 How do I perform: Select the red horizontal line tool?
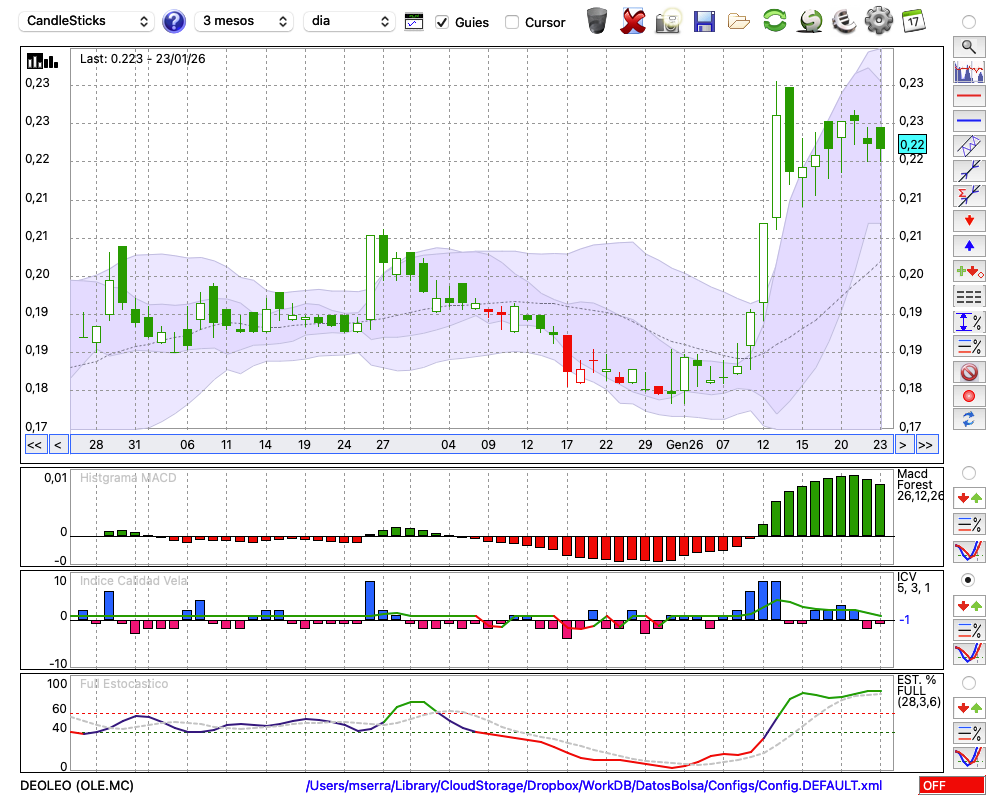(x=968, y=97)
